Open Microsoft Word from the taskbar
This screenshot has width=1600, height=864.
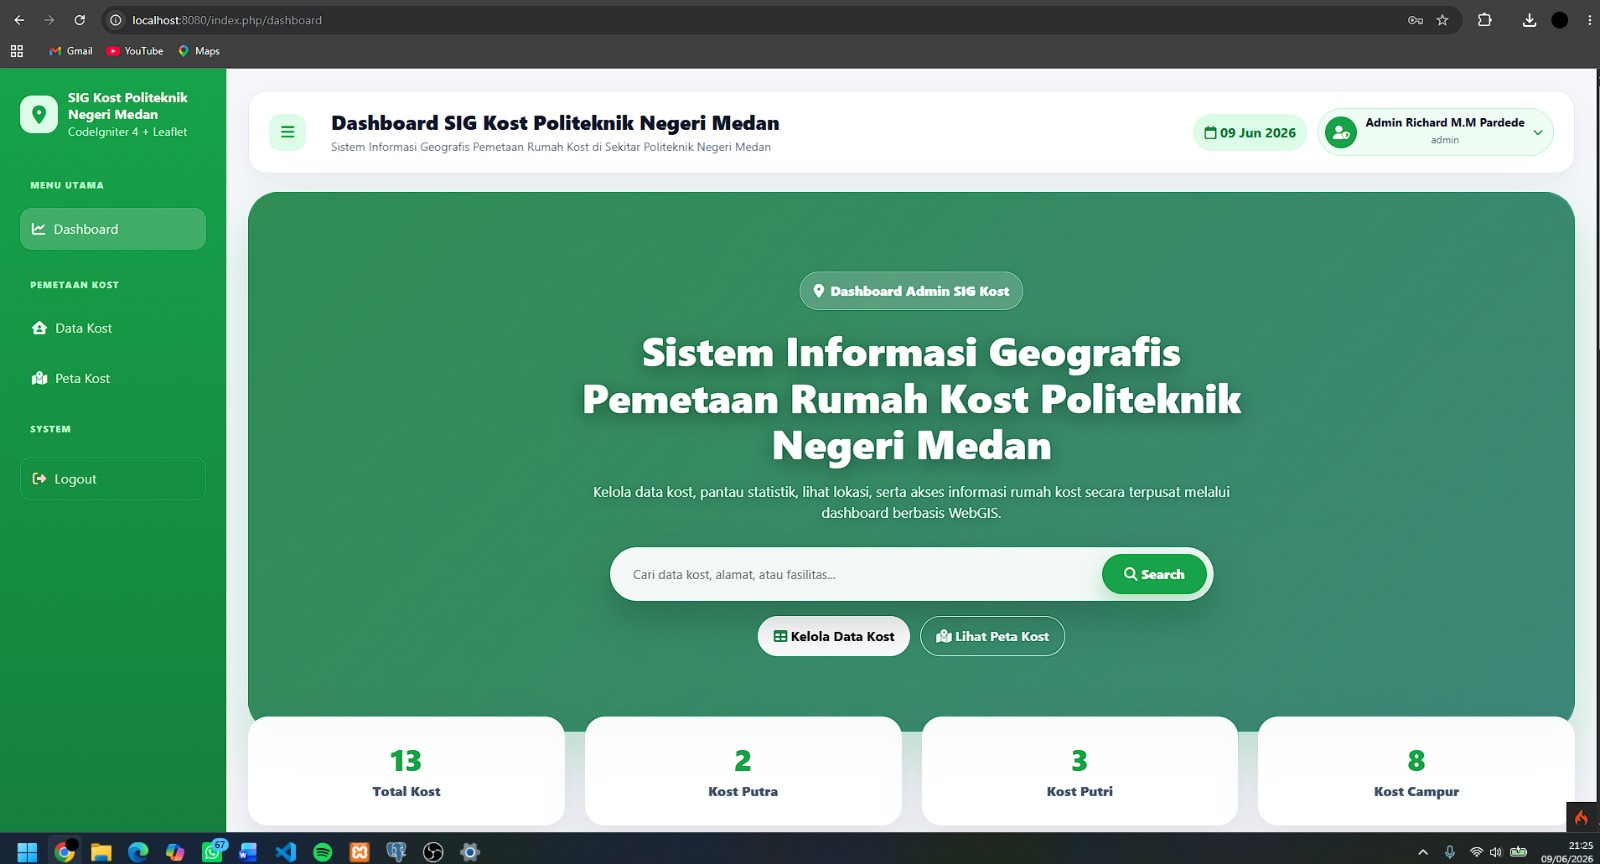coord(249,852)
